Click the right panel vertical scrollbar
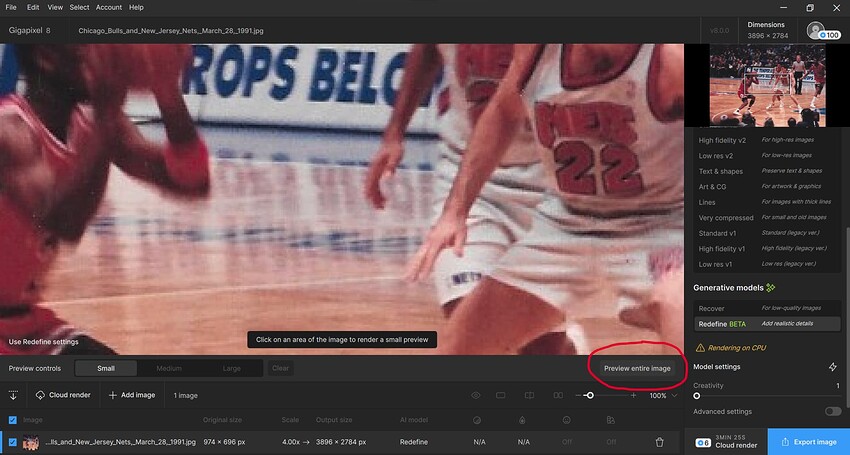Viewport: 850px width, 455px height. tap(847, 317)
